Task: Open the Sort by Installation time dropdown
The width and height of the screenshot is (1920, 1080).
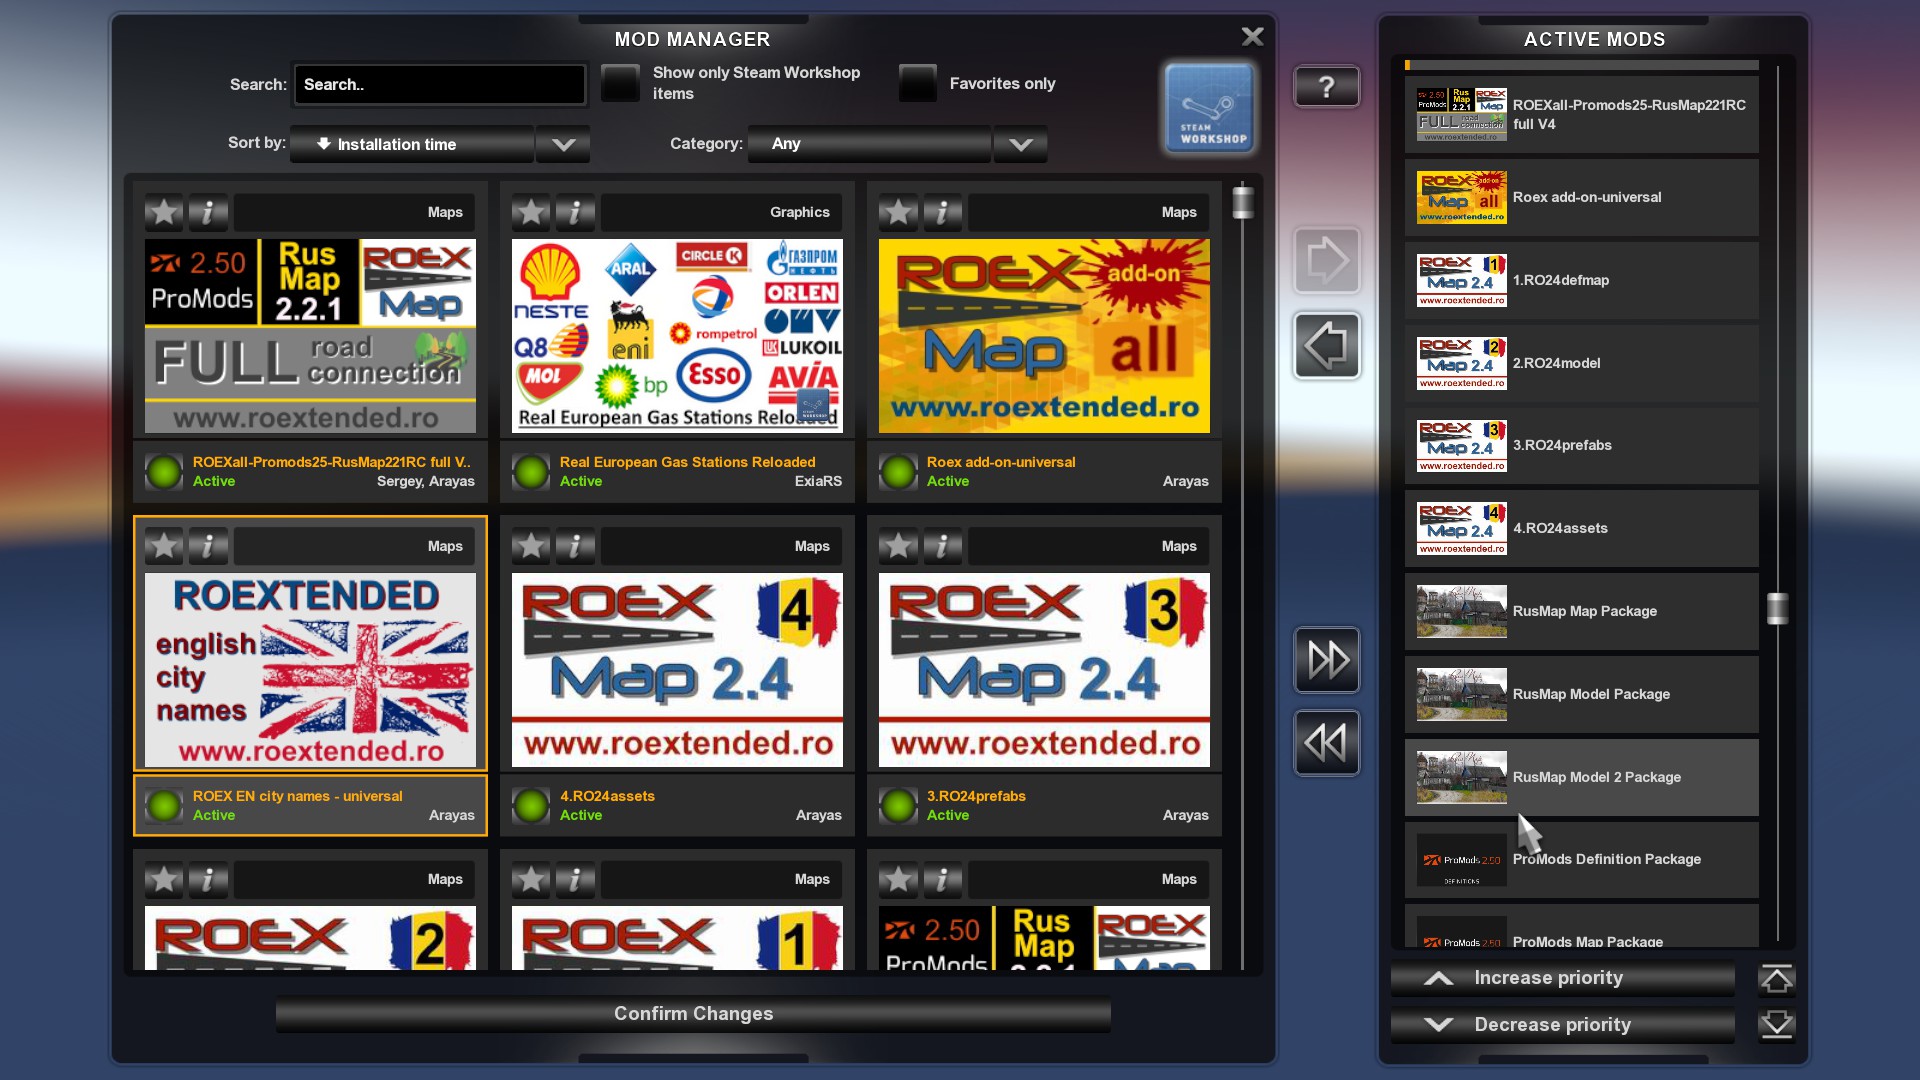Action: pos(412,144)
